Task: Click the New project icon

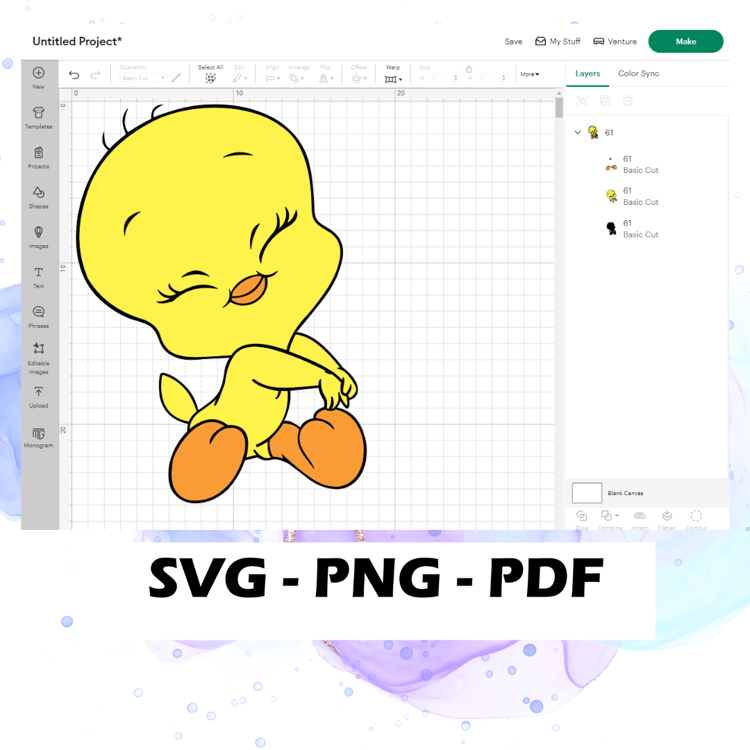Action: click(39, 73)
